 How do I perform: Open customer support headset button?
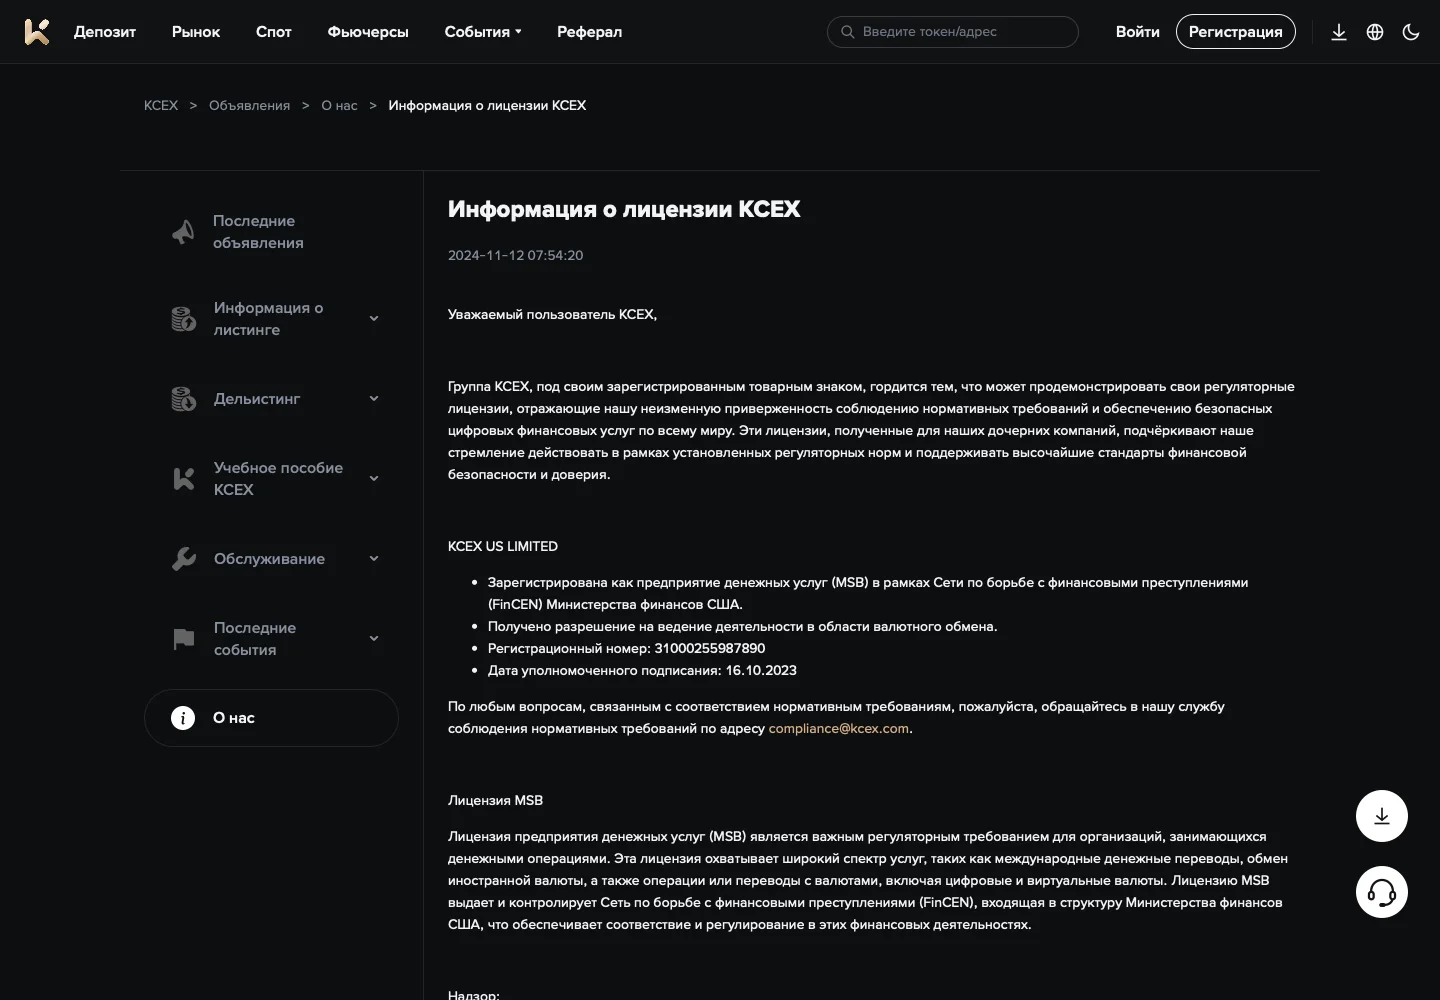coord(1382,892)
